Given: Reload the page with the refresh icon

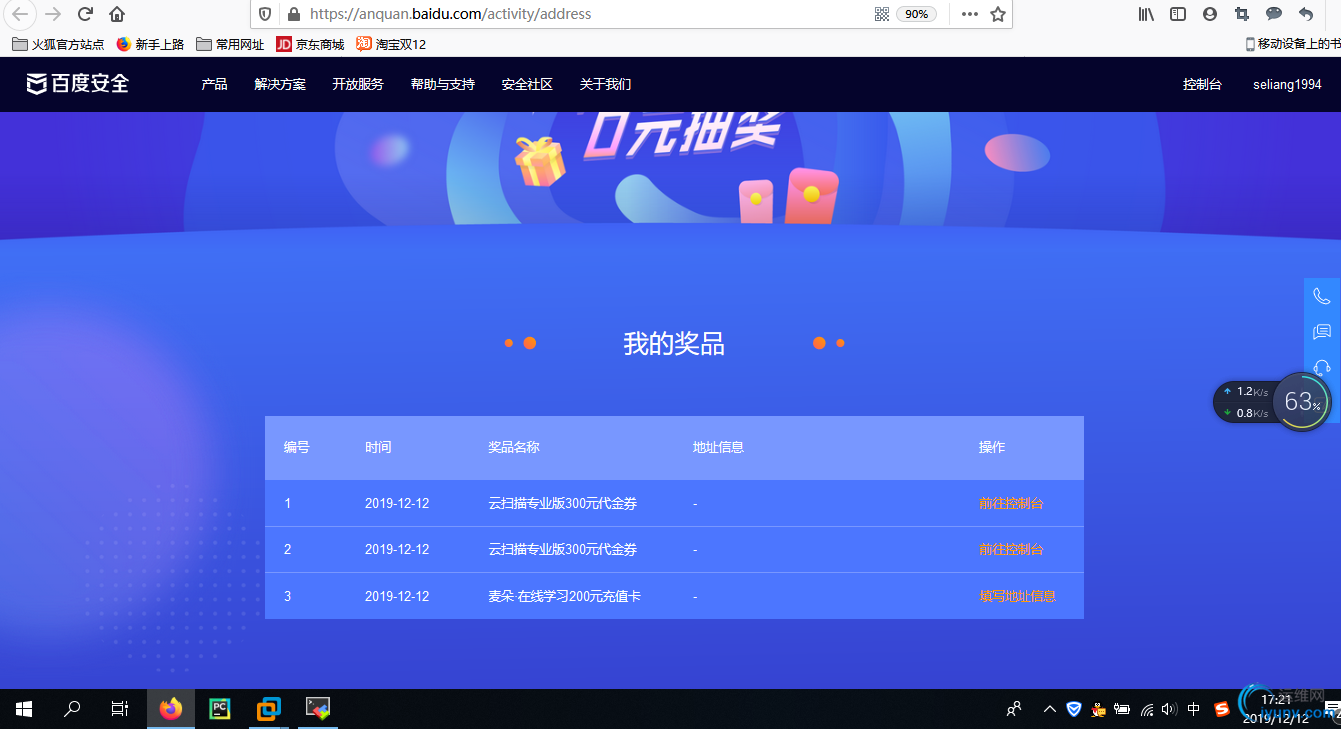Looking at the screenshot, I should 86,14.
